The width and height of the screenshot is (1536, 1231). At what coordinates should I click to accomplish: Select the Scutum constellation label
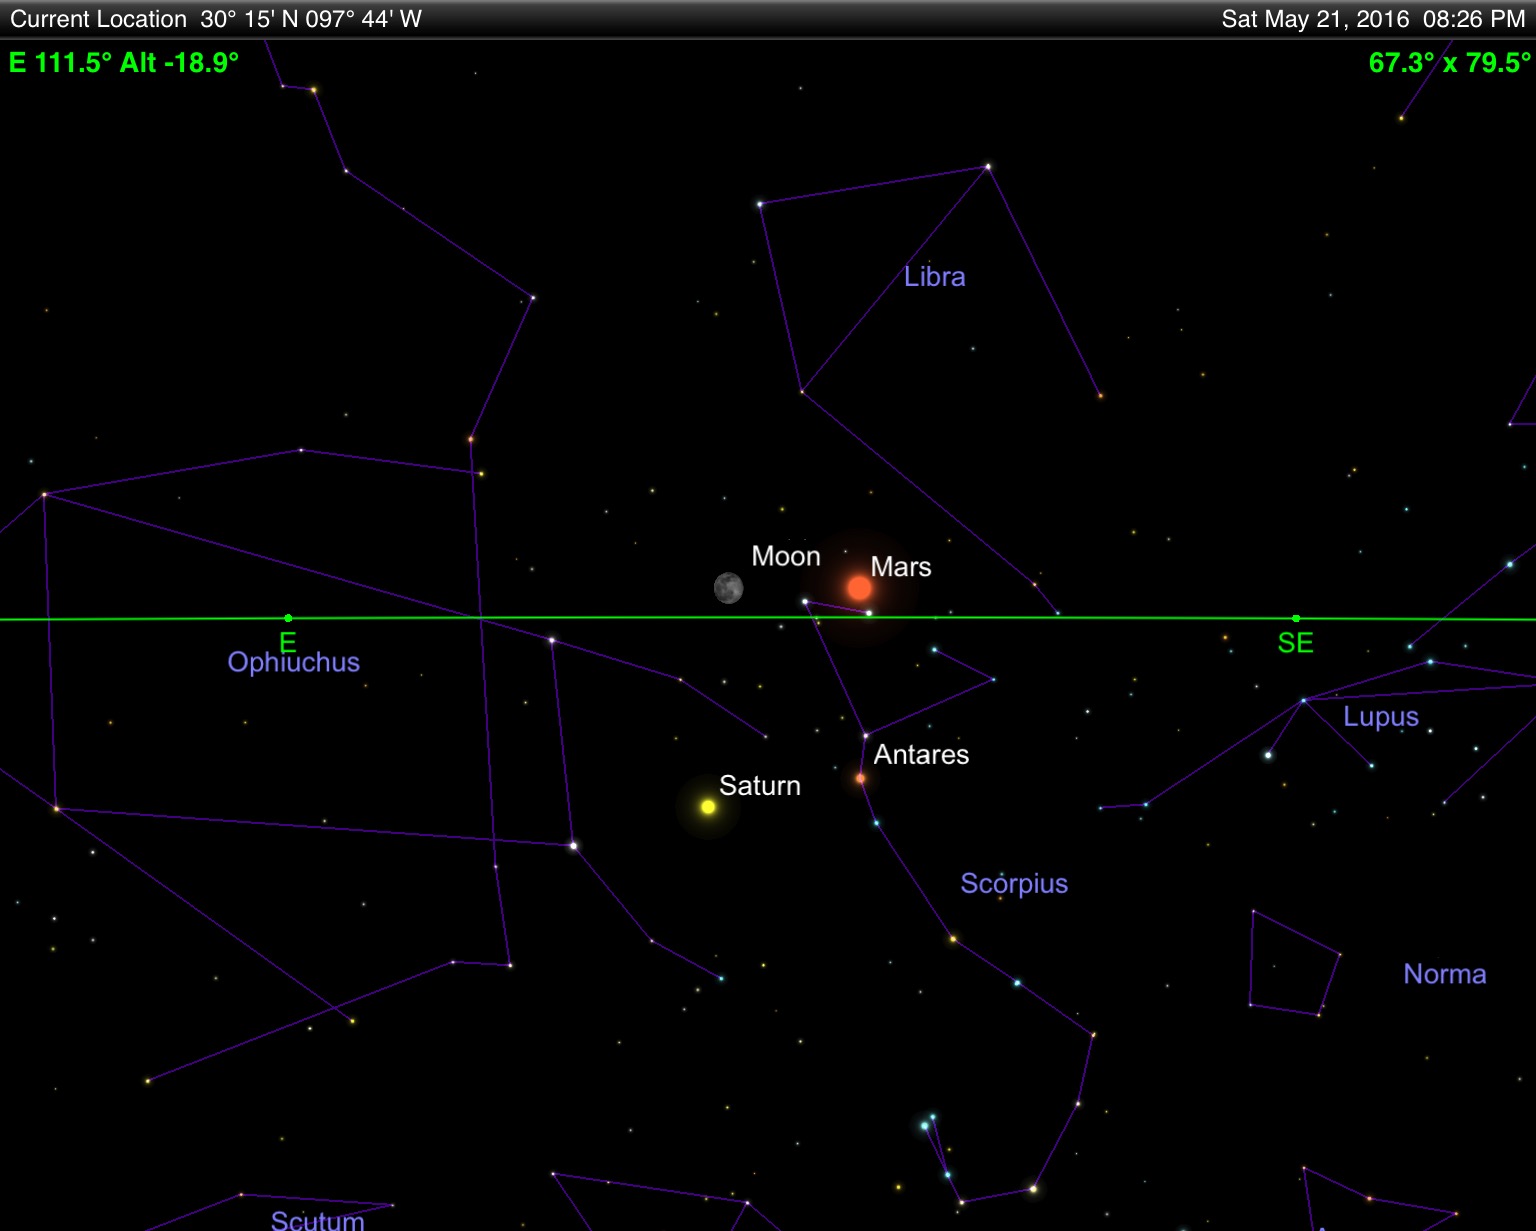point(318,1220)
